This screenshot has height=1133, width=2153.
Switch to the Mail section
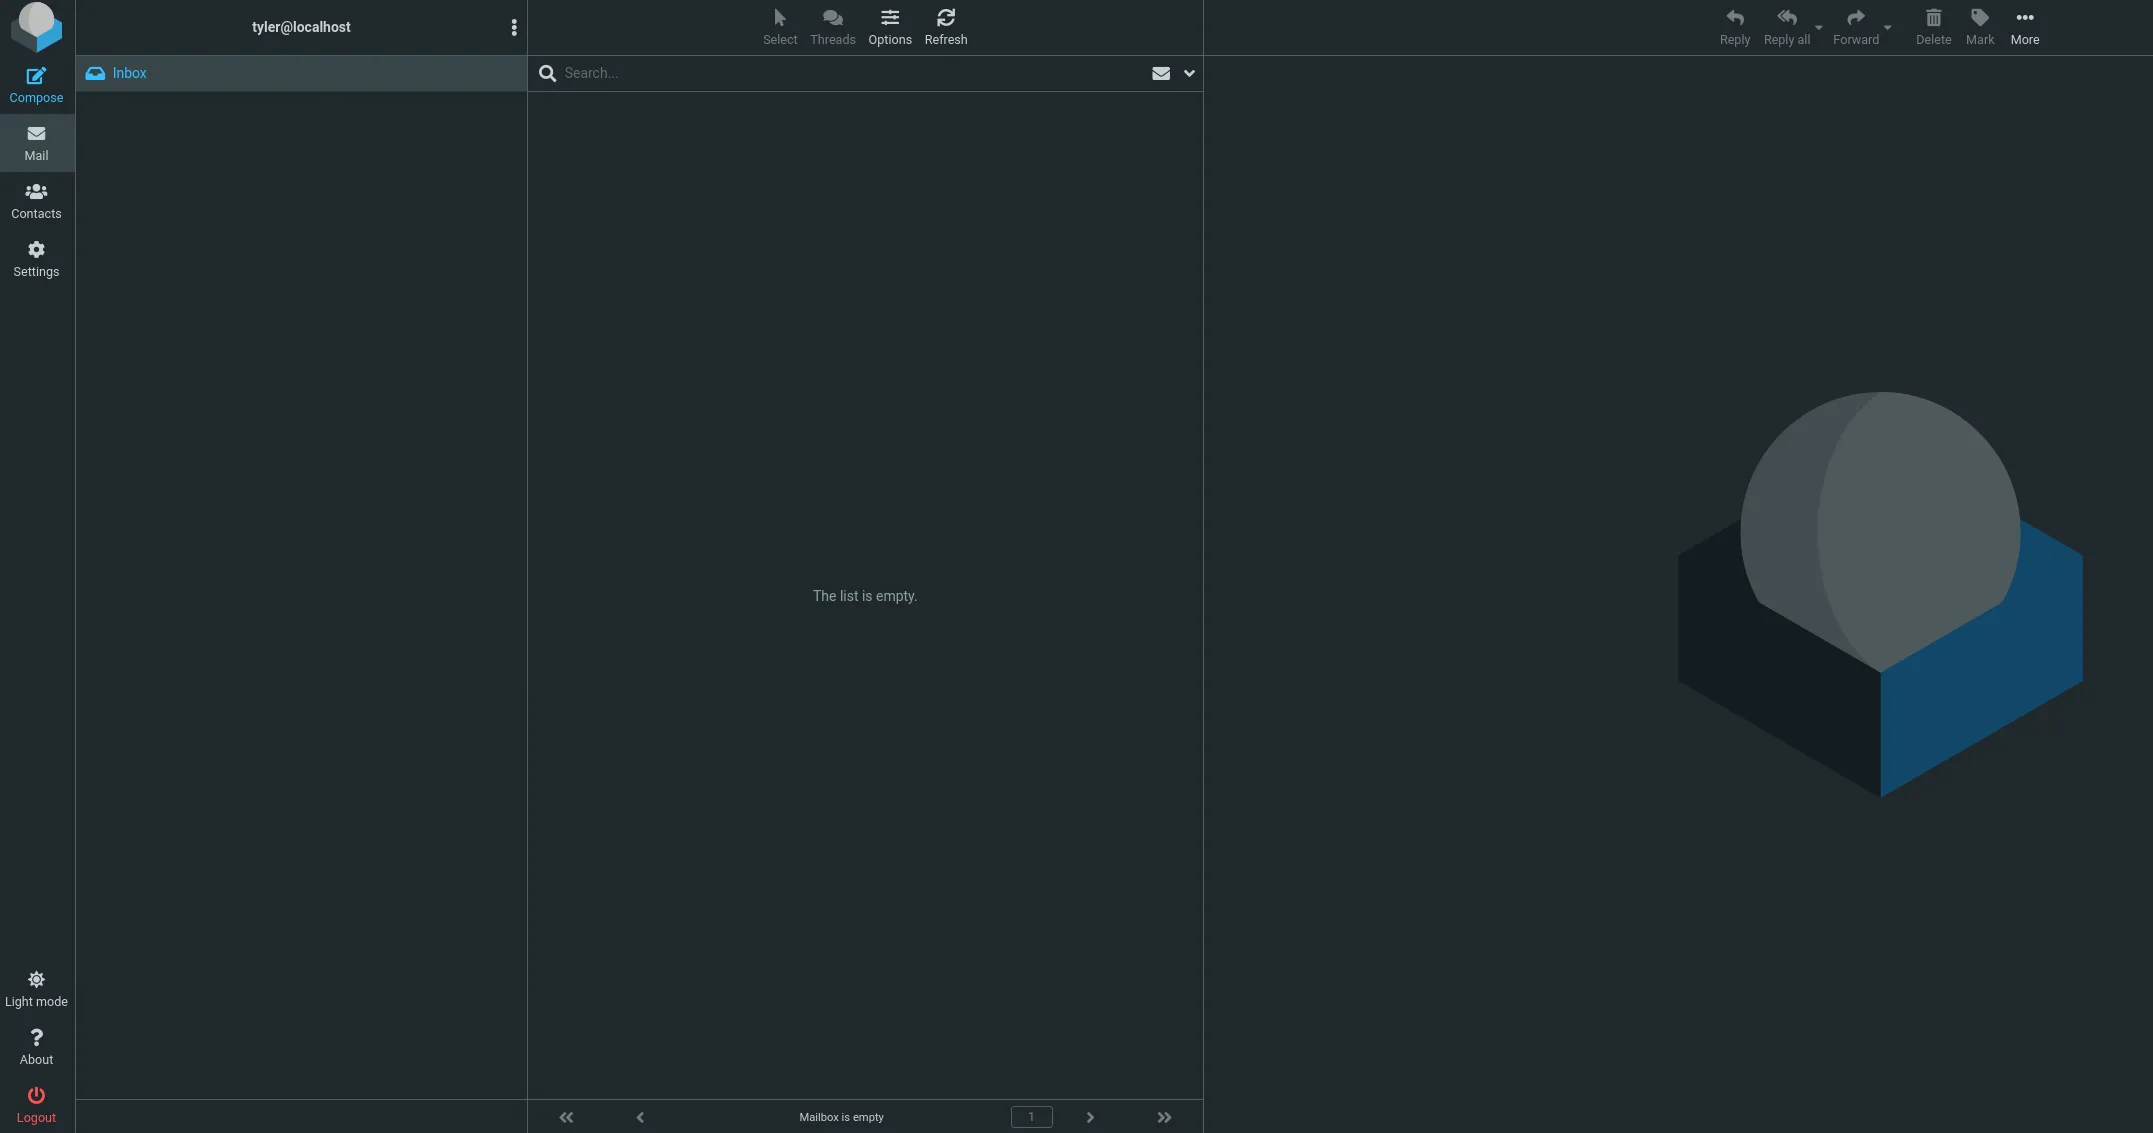click(x=36, y=142)
